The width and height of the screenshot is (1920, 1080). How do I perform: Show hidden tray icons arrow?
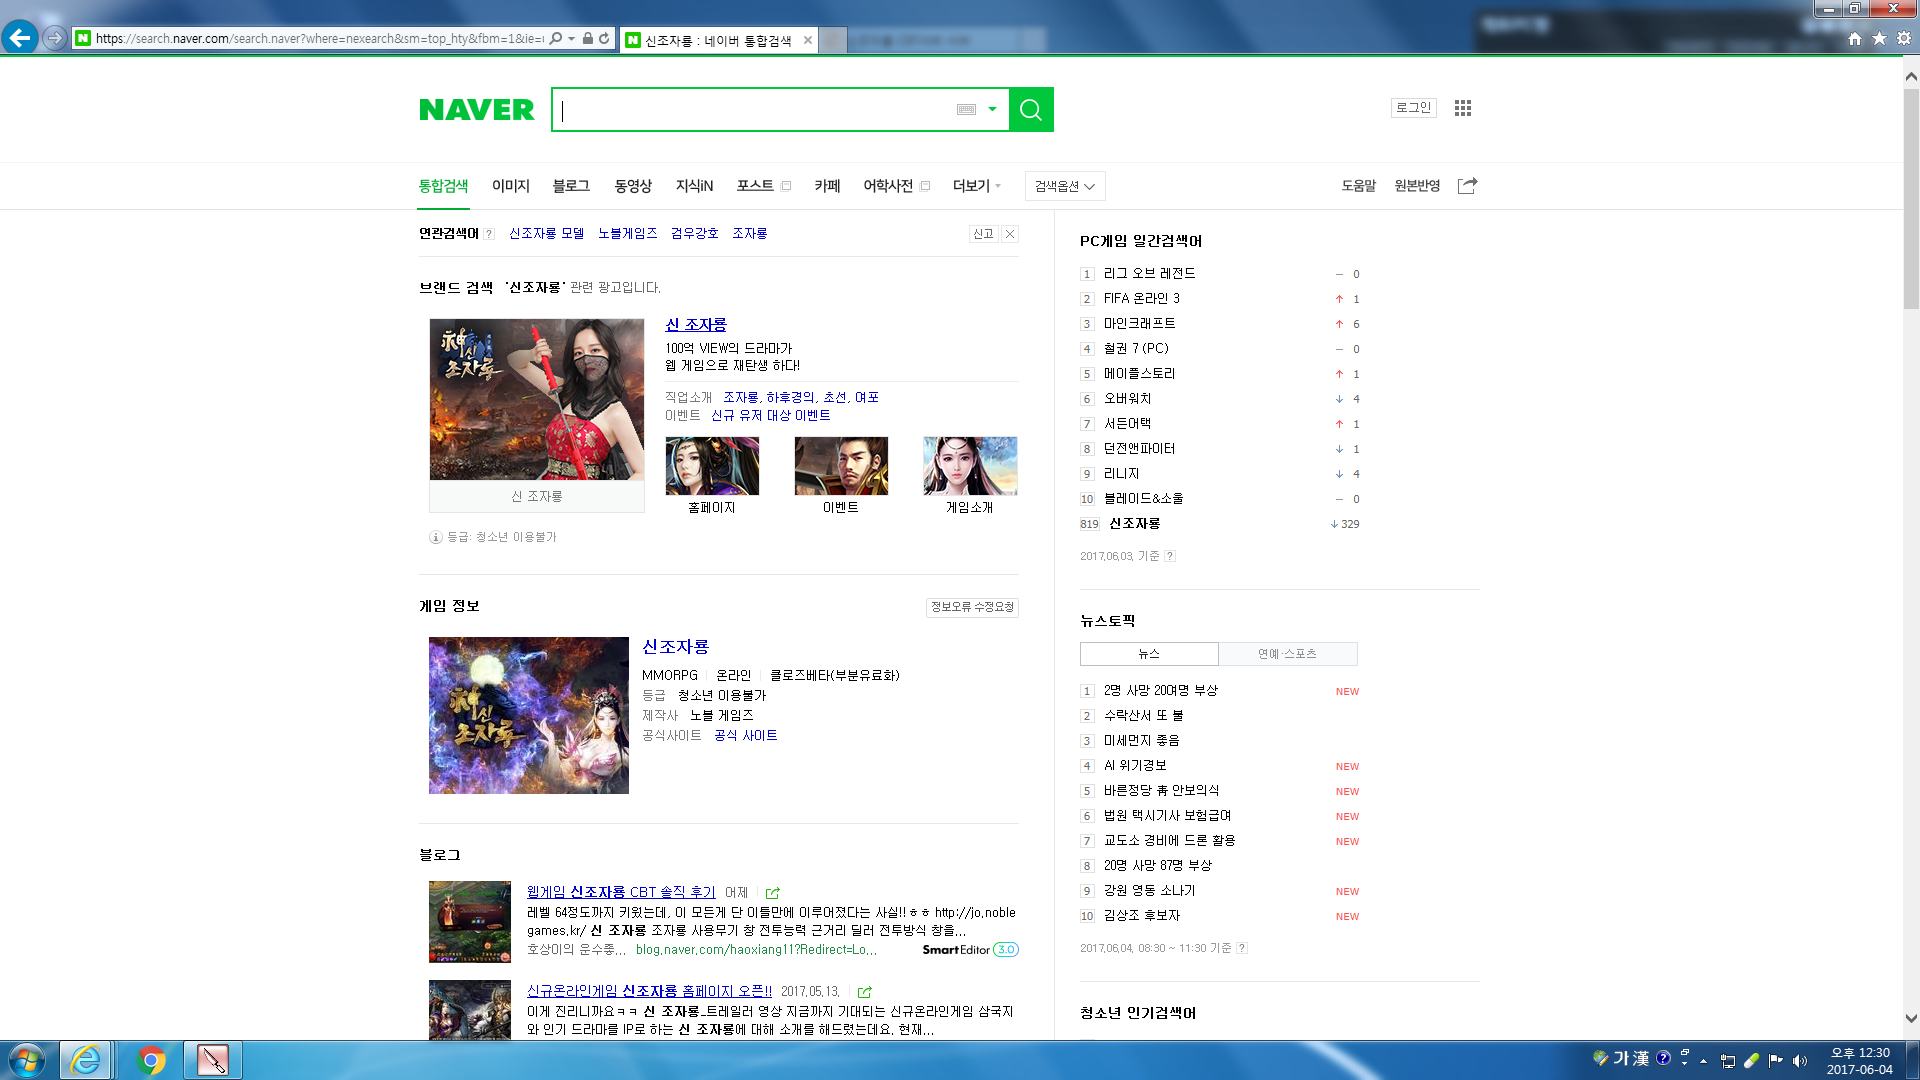pos(1703,1061)
